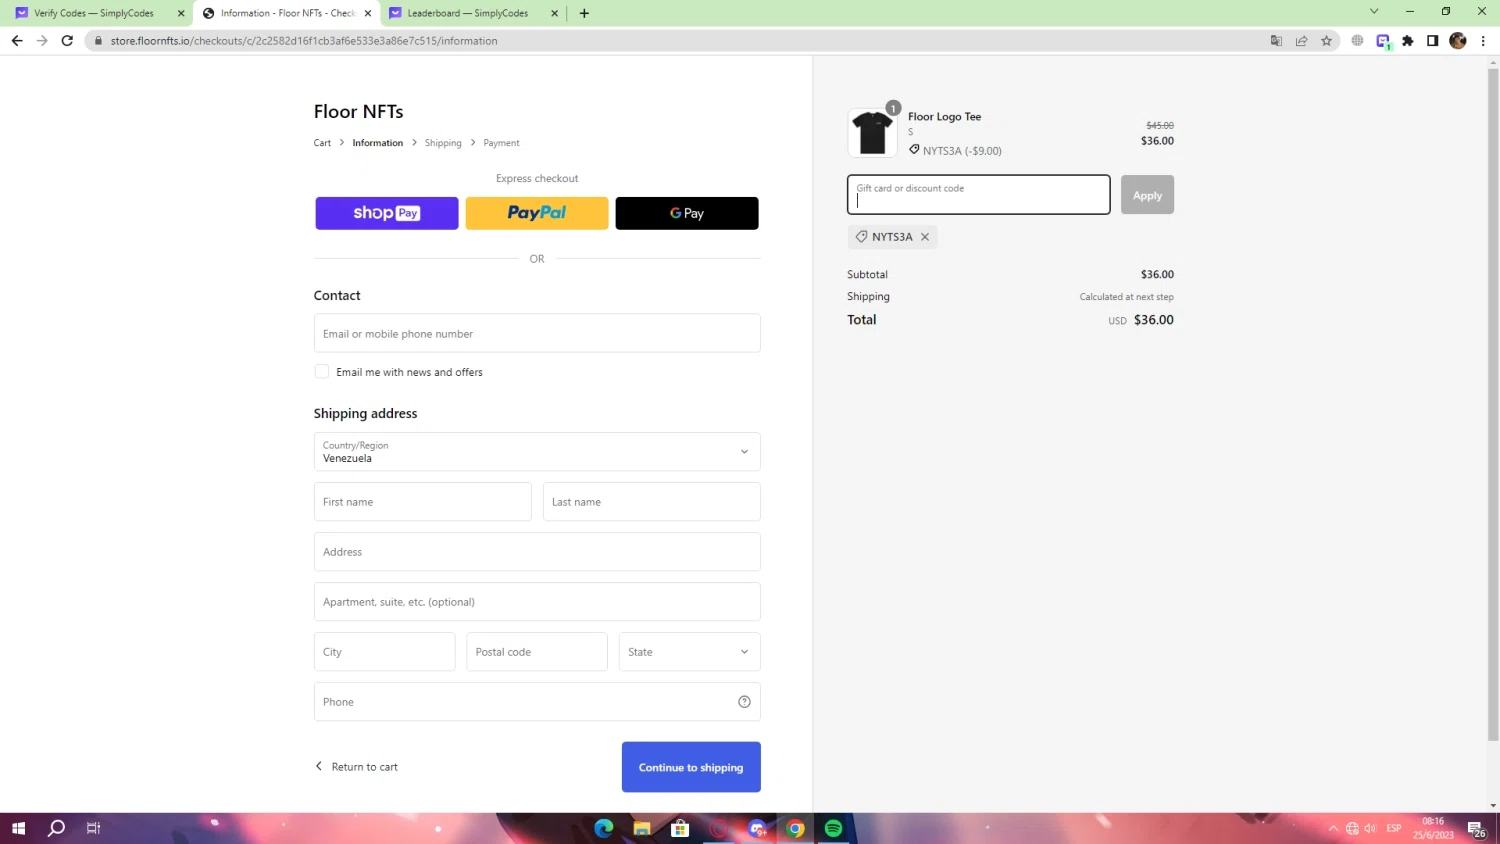Image resolution: width=1500 pixels, height=844 pixels.
Task: Click the City field
Action: 385,652
